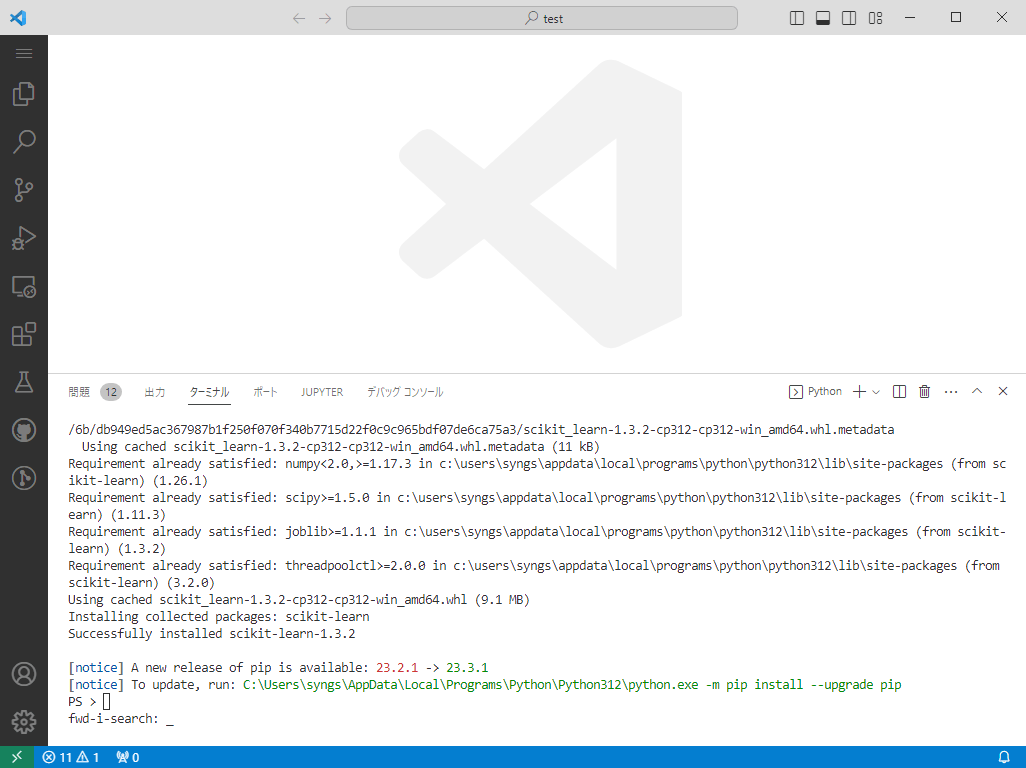Open the Source Control view
The height and width of the screenshot is (768, 1026).
(x=24, y=190)
